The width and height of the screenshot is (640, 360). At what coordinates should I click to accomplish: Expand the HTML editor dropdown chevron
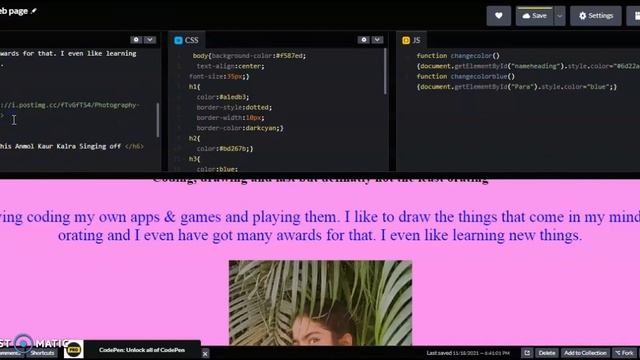tap(150, 40)
